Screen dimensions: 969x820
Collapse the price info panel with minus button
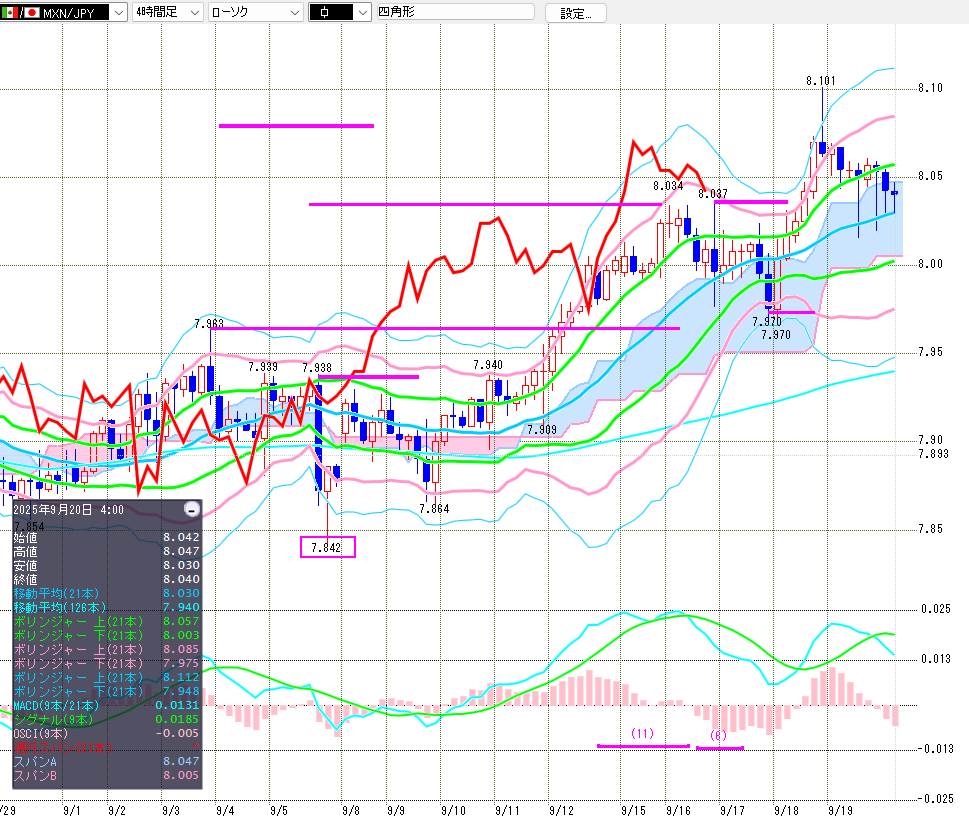tap(192, 509)
